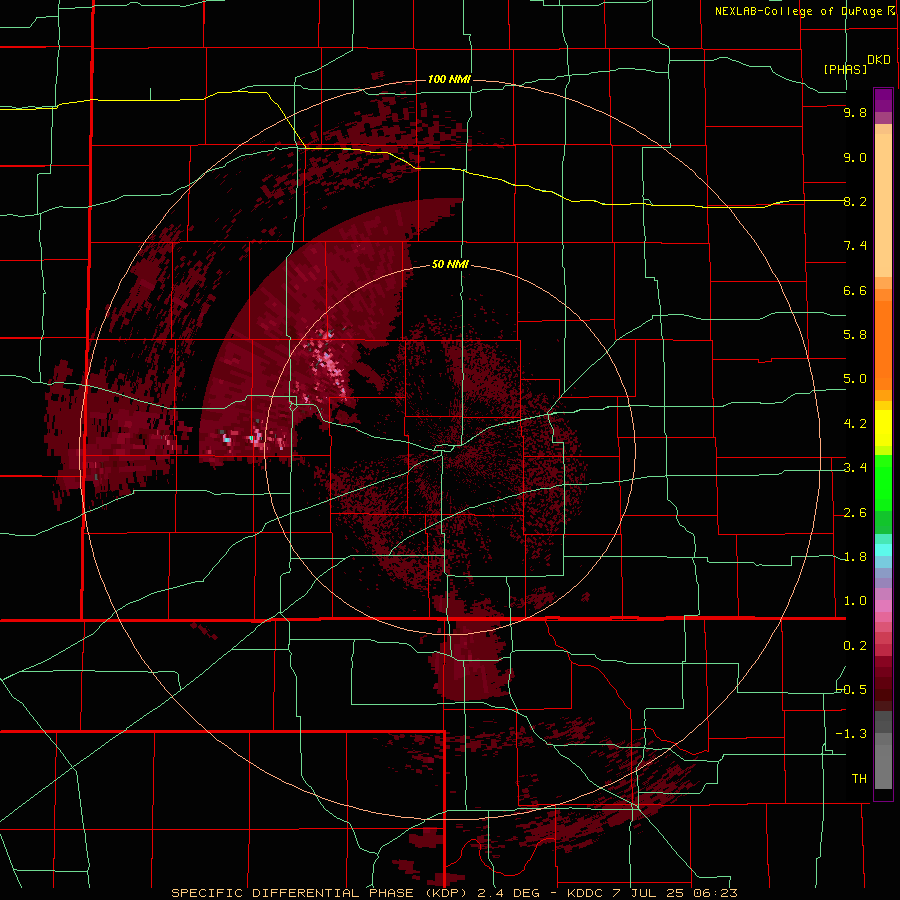Click the 4.2 scale value
This screenshot has height=900, width=900.
tap(855, 424)
